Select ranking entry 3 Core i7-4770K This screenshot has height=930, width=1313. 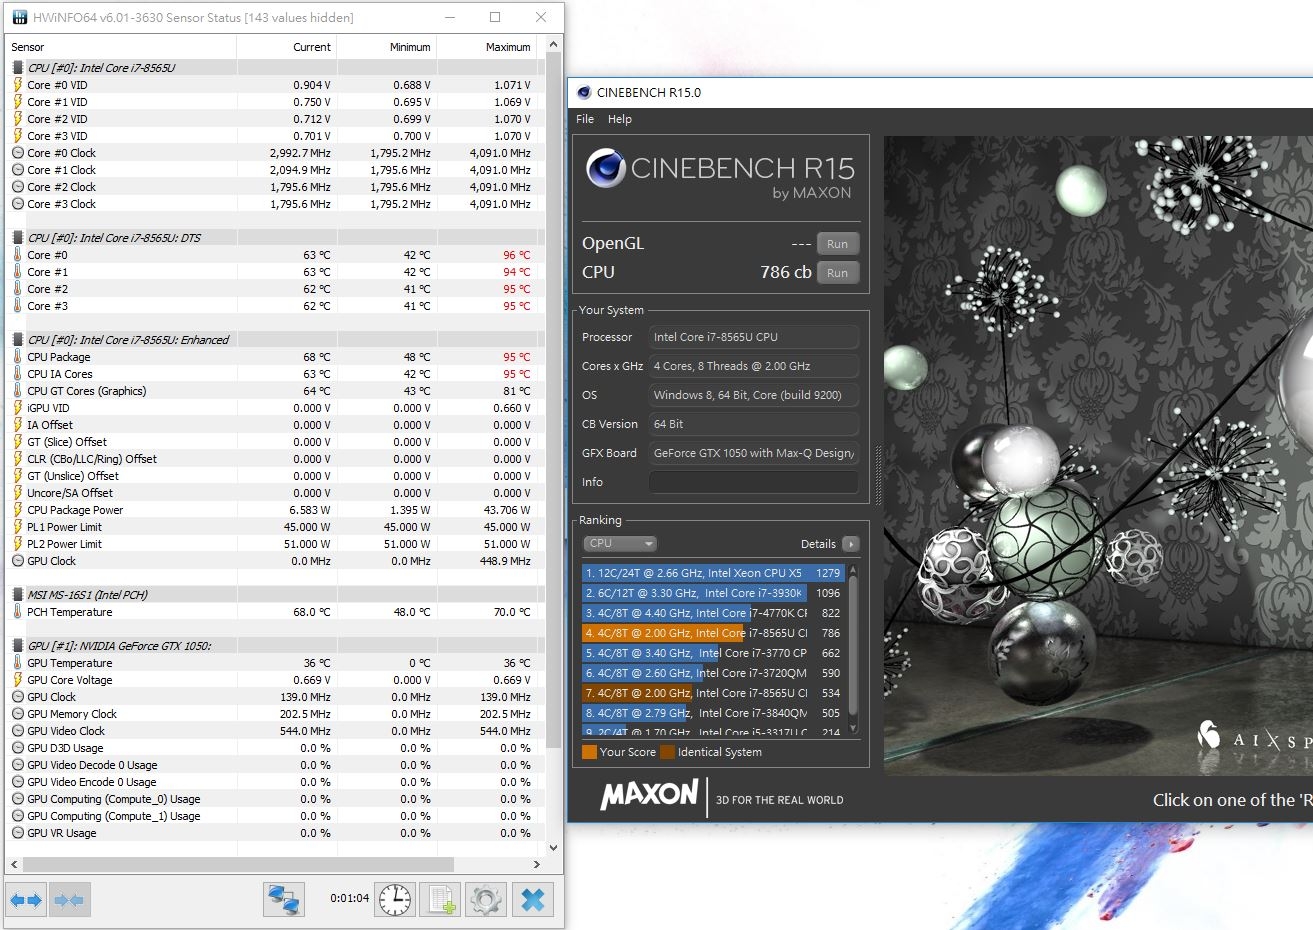pyautogui.click(x=713, y=613)
